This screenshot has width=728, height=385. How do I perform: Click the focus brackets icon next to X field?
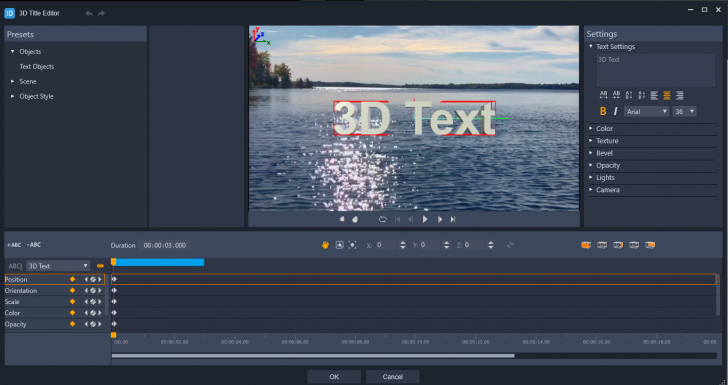[x=352, y=245]
